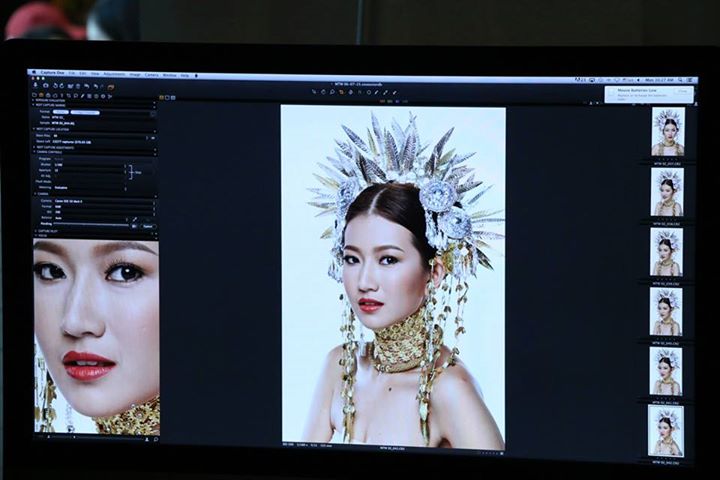Select the second thumbnail in the browser
Screen dimensions: 720x480
click(x=667, y=192)
